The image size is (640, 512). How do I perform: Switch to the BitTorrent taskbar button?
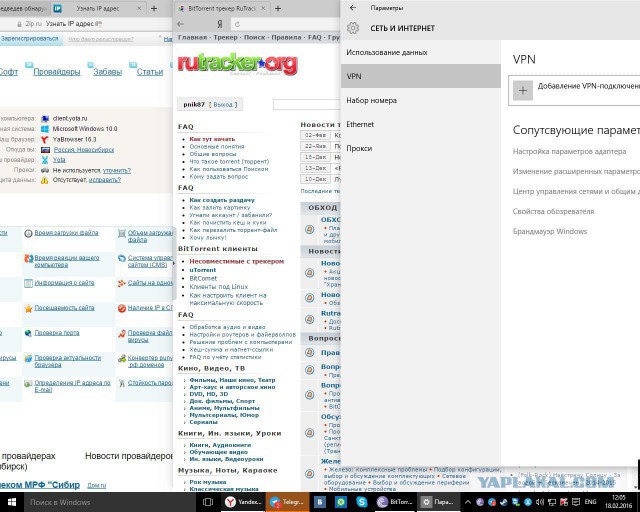[394, 502]
